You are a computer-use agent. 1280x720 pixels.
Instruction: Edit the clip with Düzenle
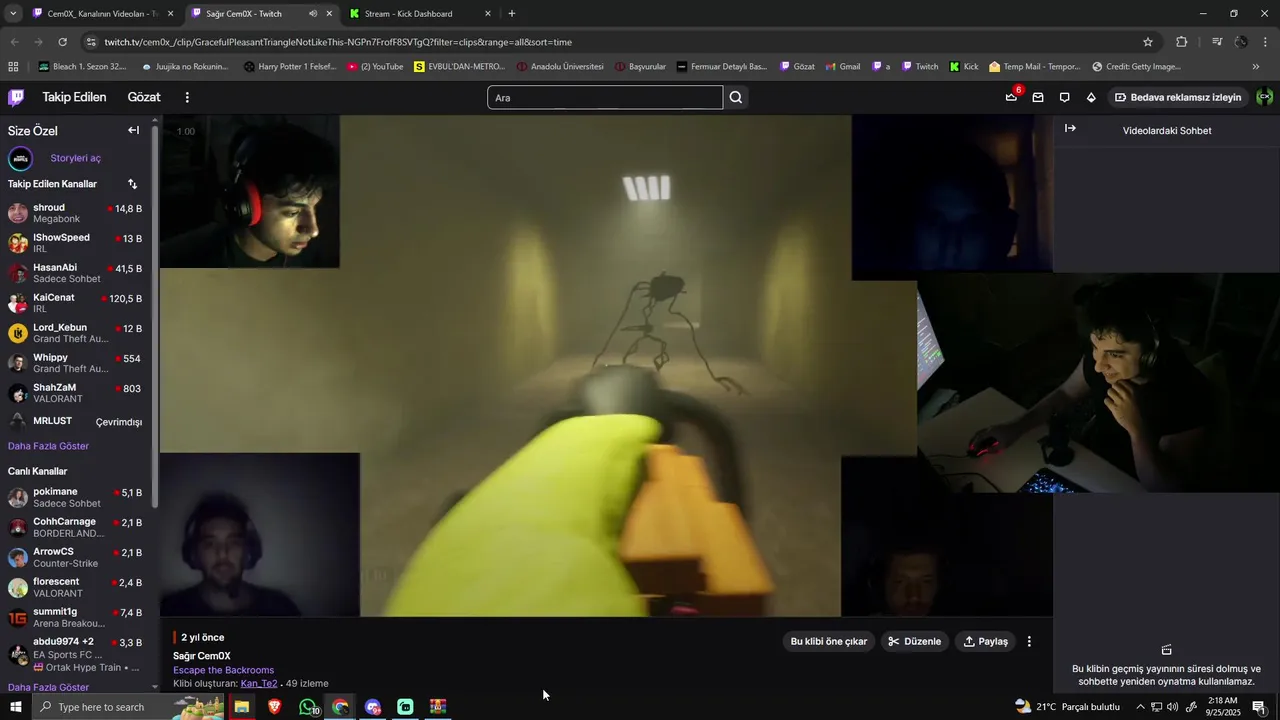tap(915, 642)
